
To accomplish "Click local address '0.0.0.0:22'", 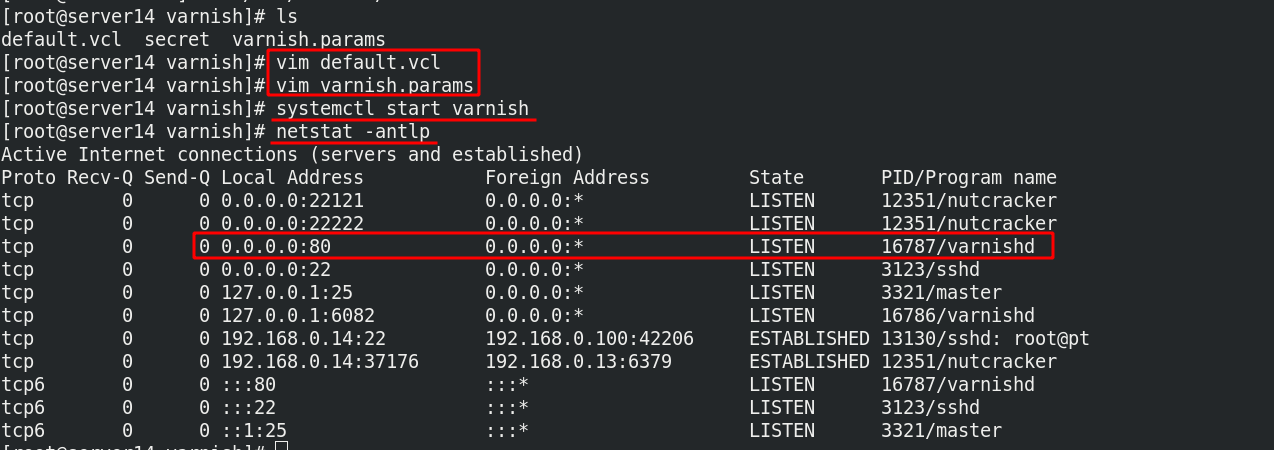I will pos(276,270).
